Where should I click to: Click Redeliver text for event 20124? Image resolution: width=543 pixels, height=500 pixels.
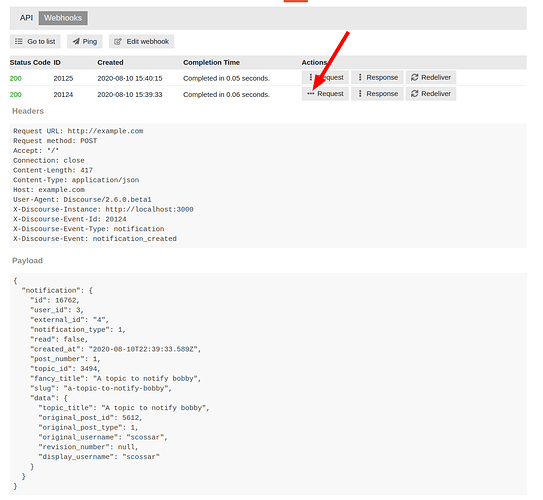tap(436, 93)
